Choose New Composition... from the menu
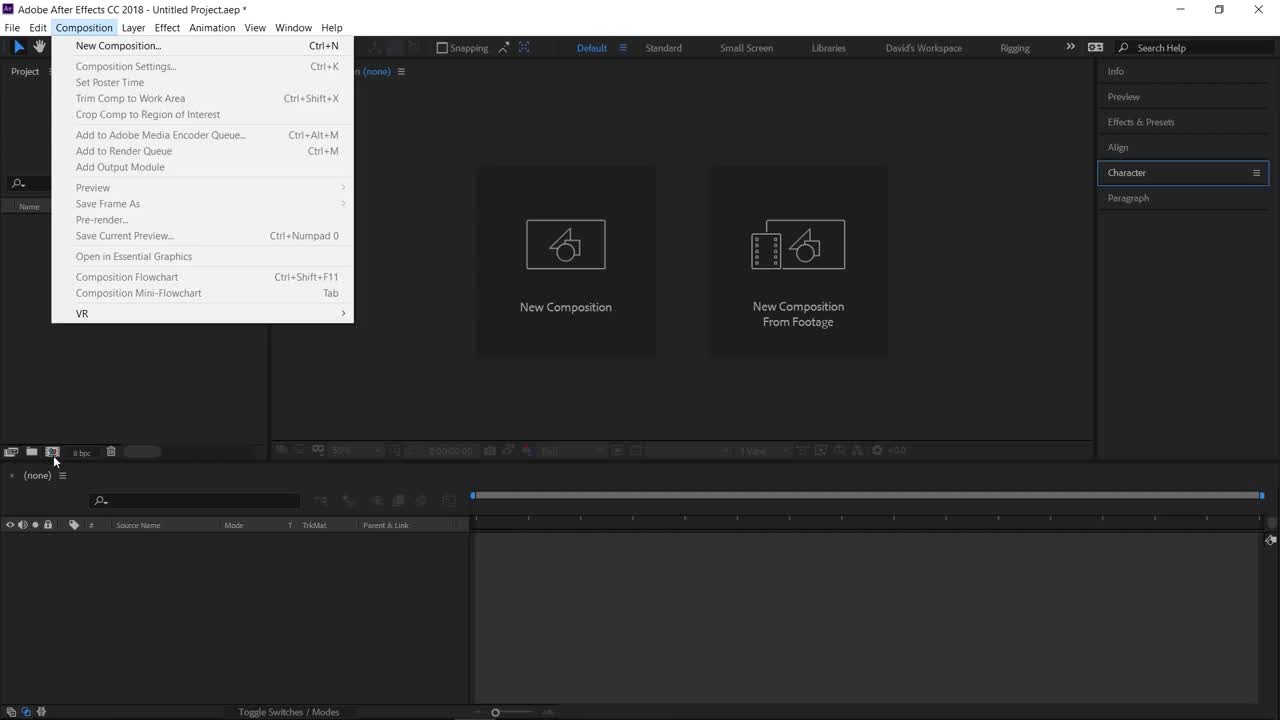The height and width of the screenshot is (720, 1280). 203,46
